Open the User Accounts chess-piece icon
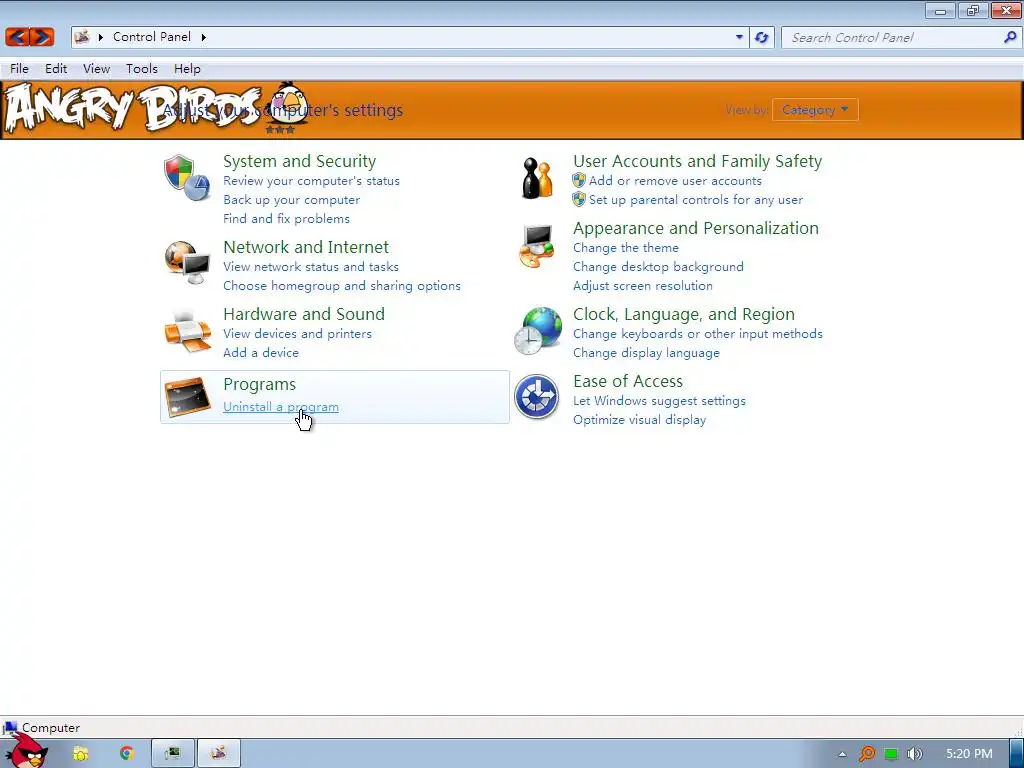Screen dimensions: 1024x768 coord(537,178)
